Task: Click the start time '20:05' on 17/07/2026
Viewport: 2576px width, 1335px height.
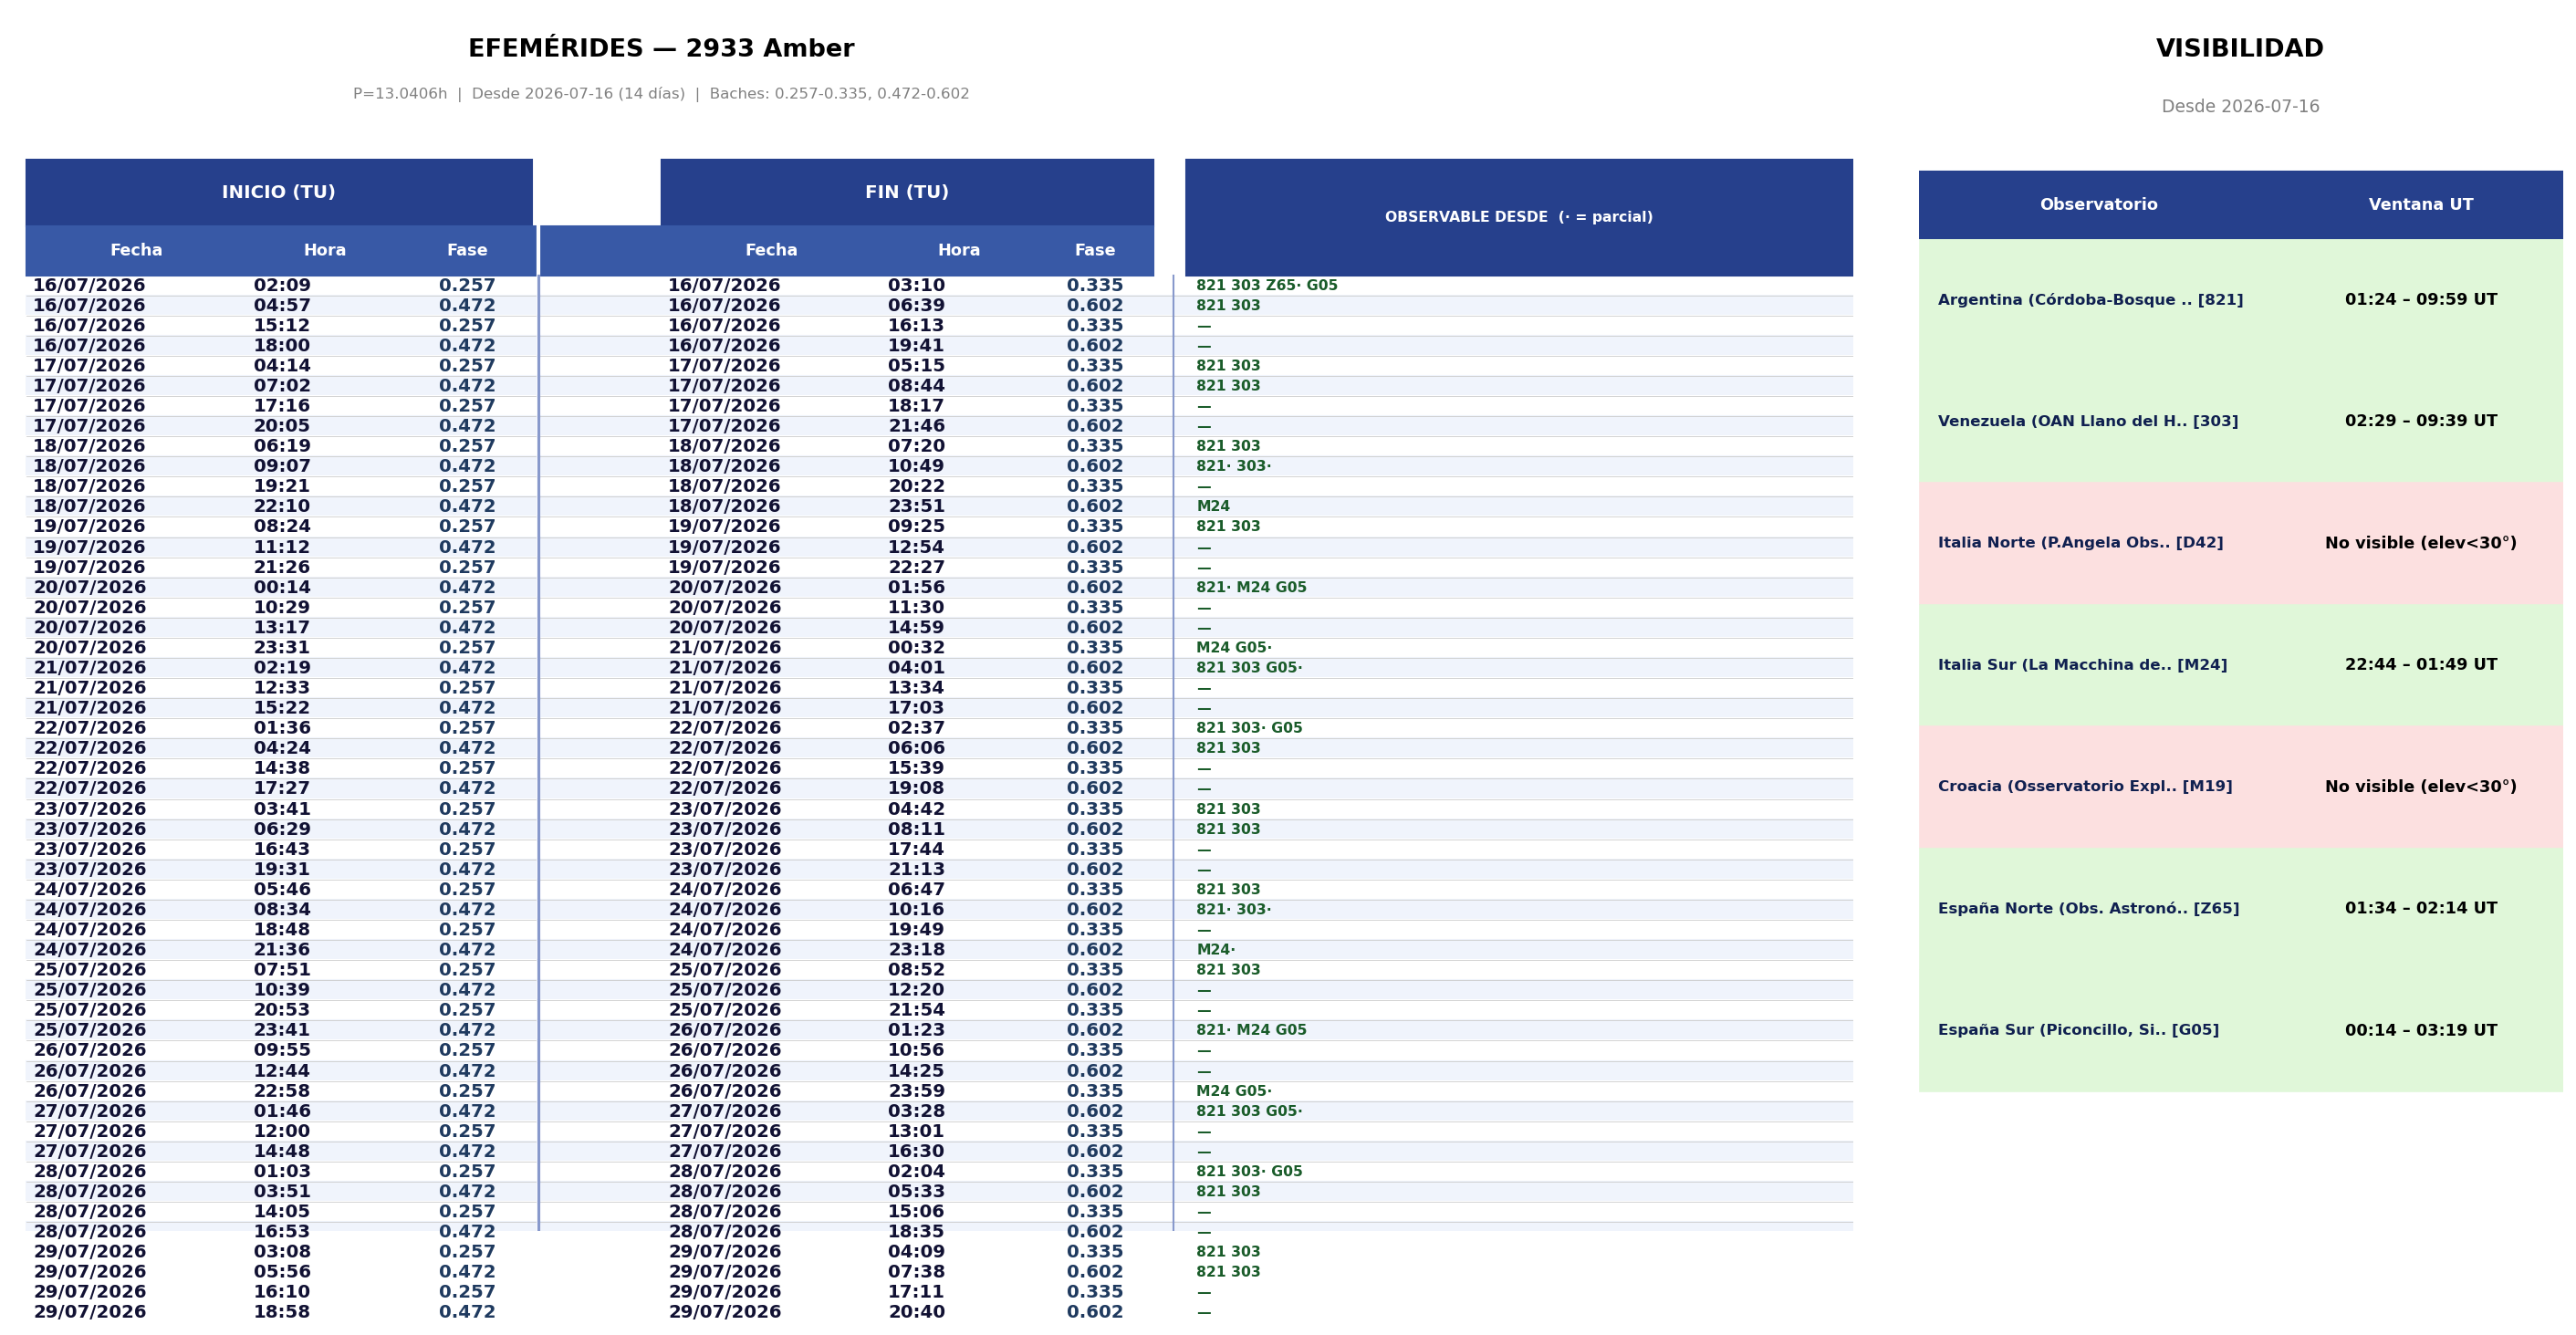Action: pyautogui.click(x=282, y=426)
